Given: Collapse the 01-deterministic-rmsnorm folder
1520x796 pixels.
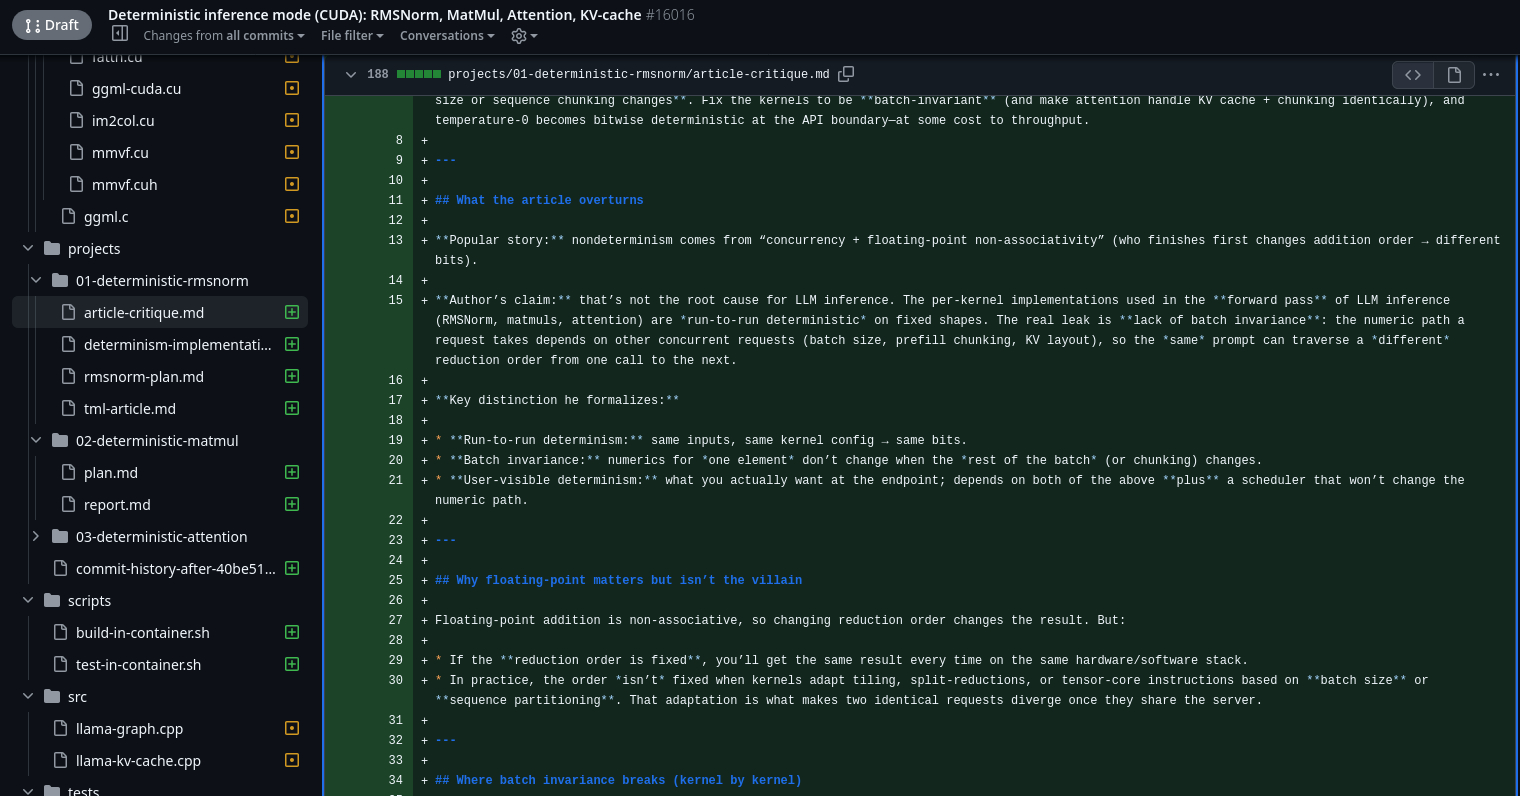Looking at the screenshot, I should [x=36, y=281].
